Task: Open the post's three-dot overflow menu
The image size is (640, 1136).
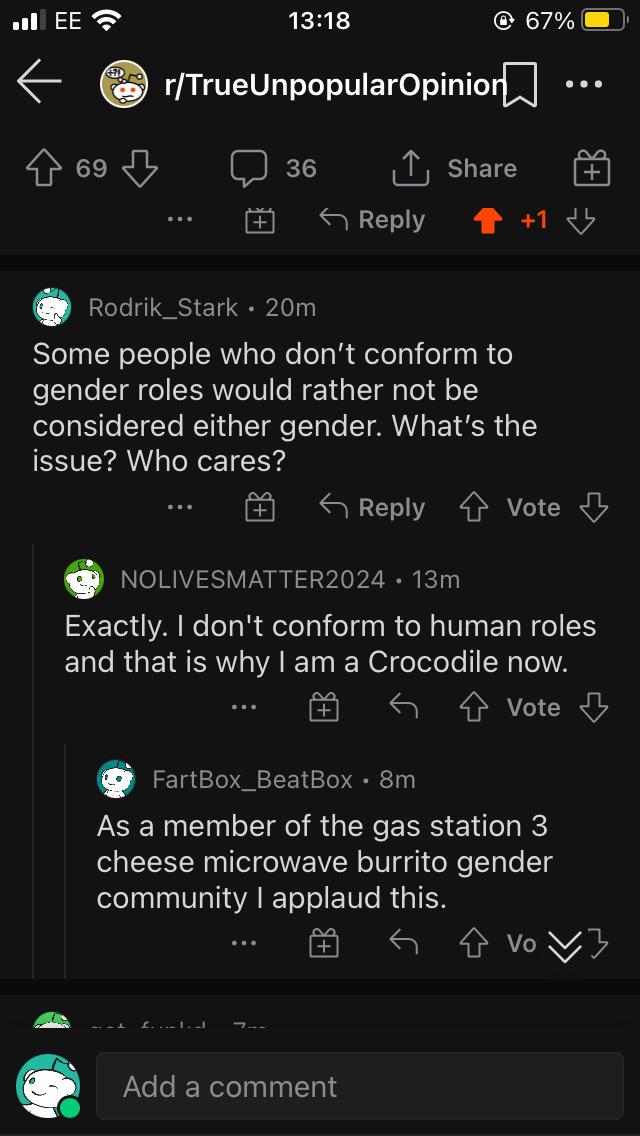Action: coord(584,85)
